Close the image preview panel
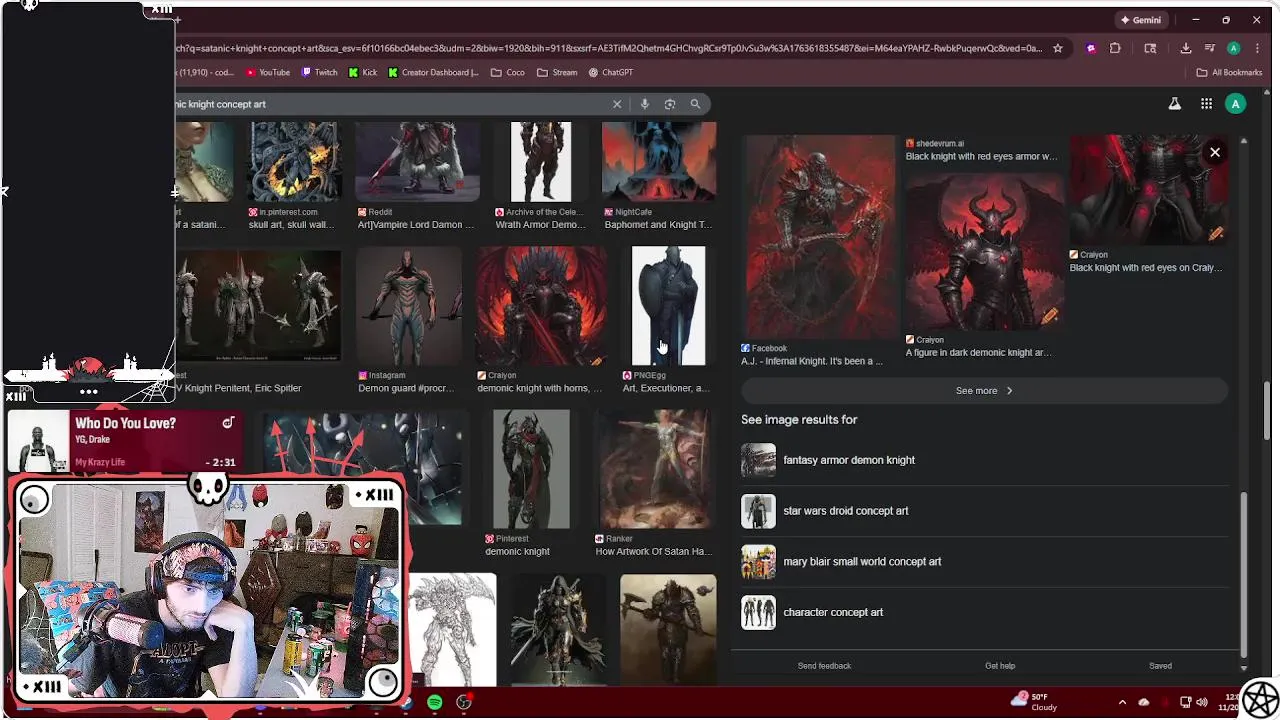 click(1215, 152)
